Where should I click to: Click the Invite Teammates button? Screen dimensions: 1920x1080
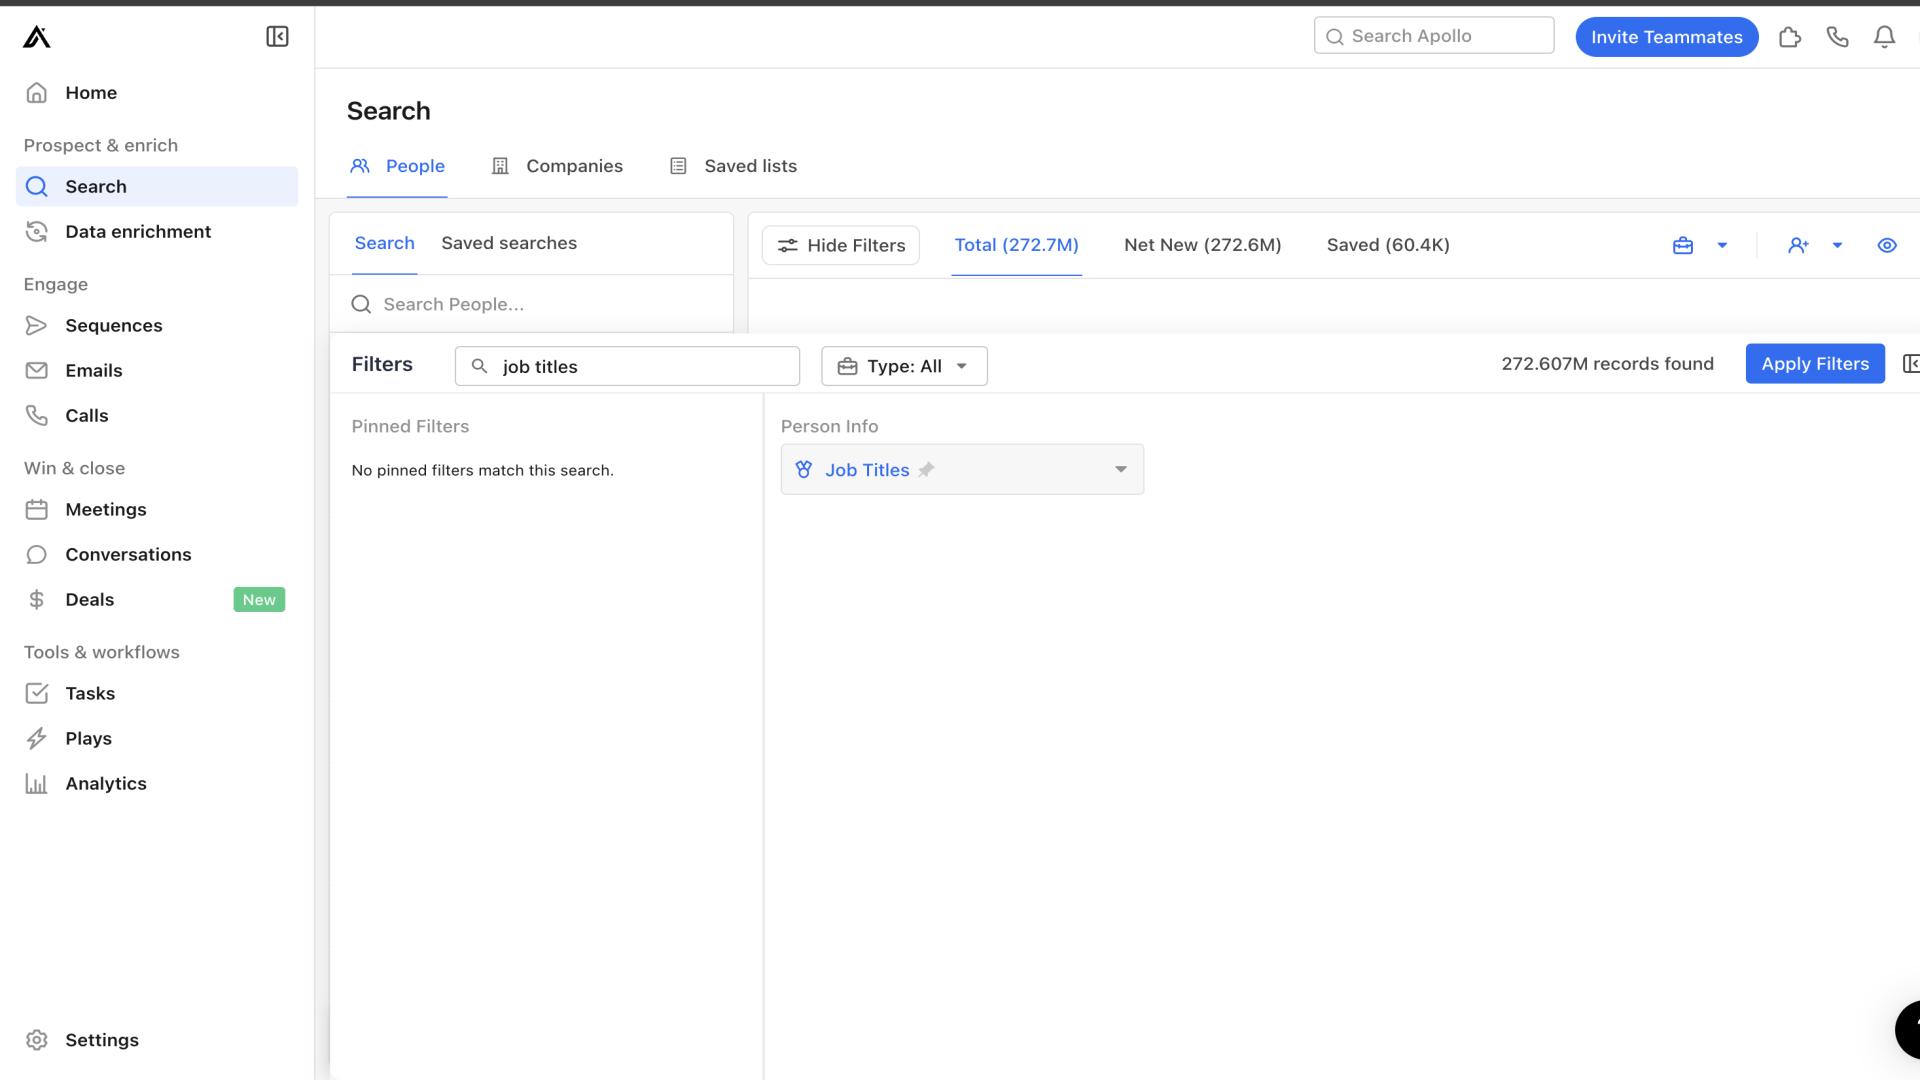(x=1667, y=36)
